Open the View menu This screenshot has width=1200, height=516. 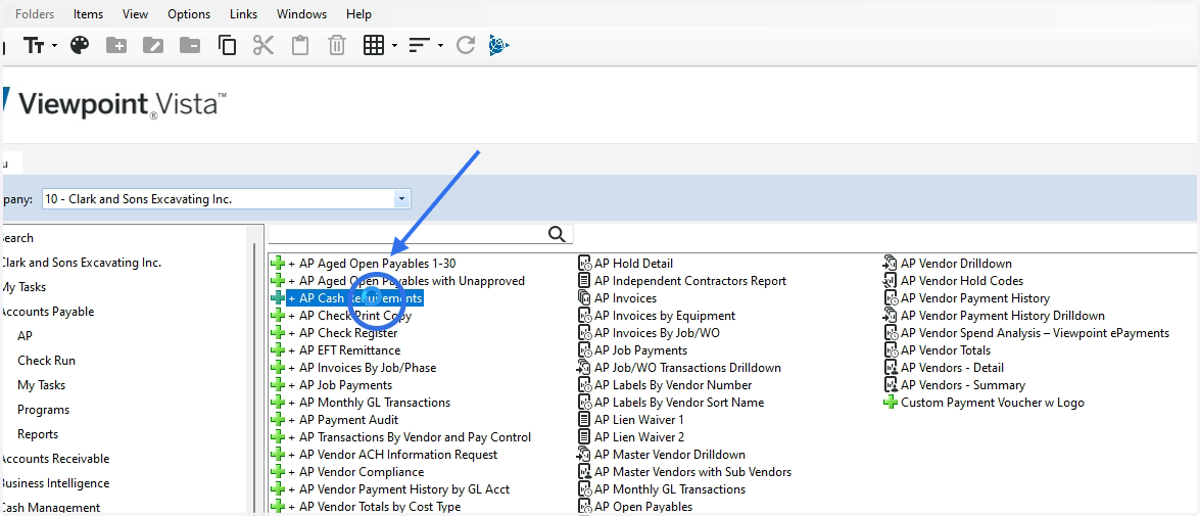[x=135, y=14]
